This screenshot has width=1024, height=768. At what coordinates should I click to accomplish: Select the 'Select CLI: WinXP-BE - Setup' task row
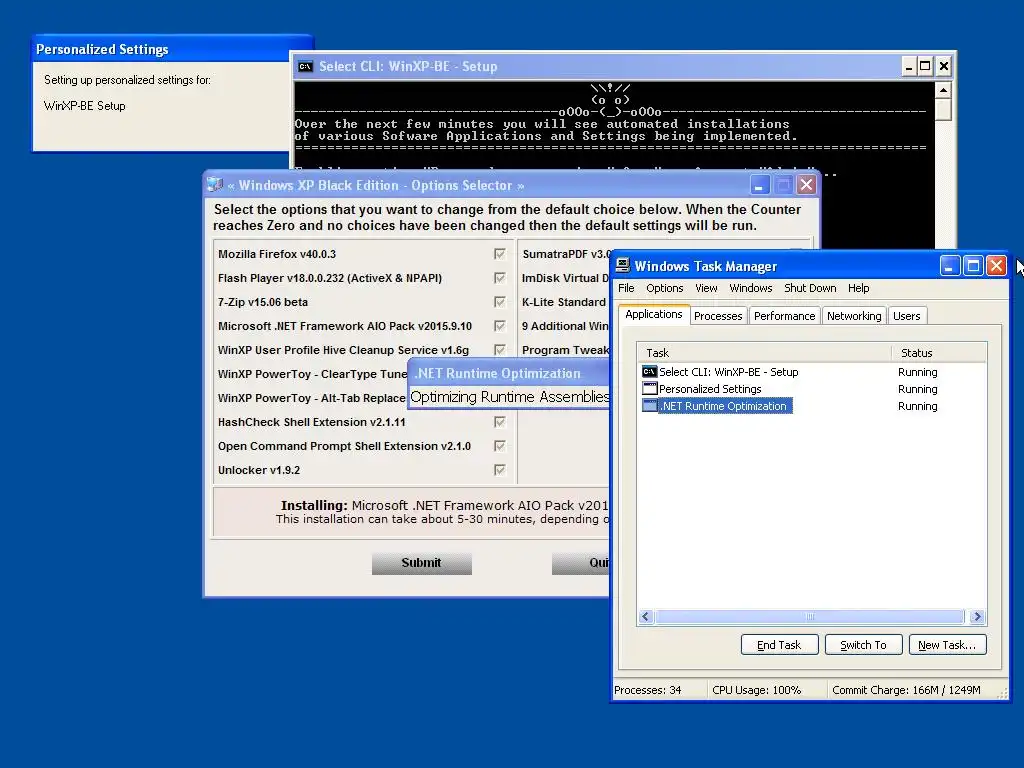(x=812, y=372)
